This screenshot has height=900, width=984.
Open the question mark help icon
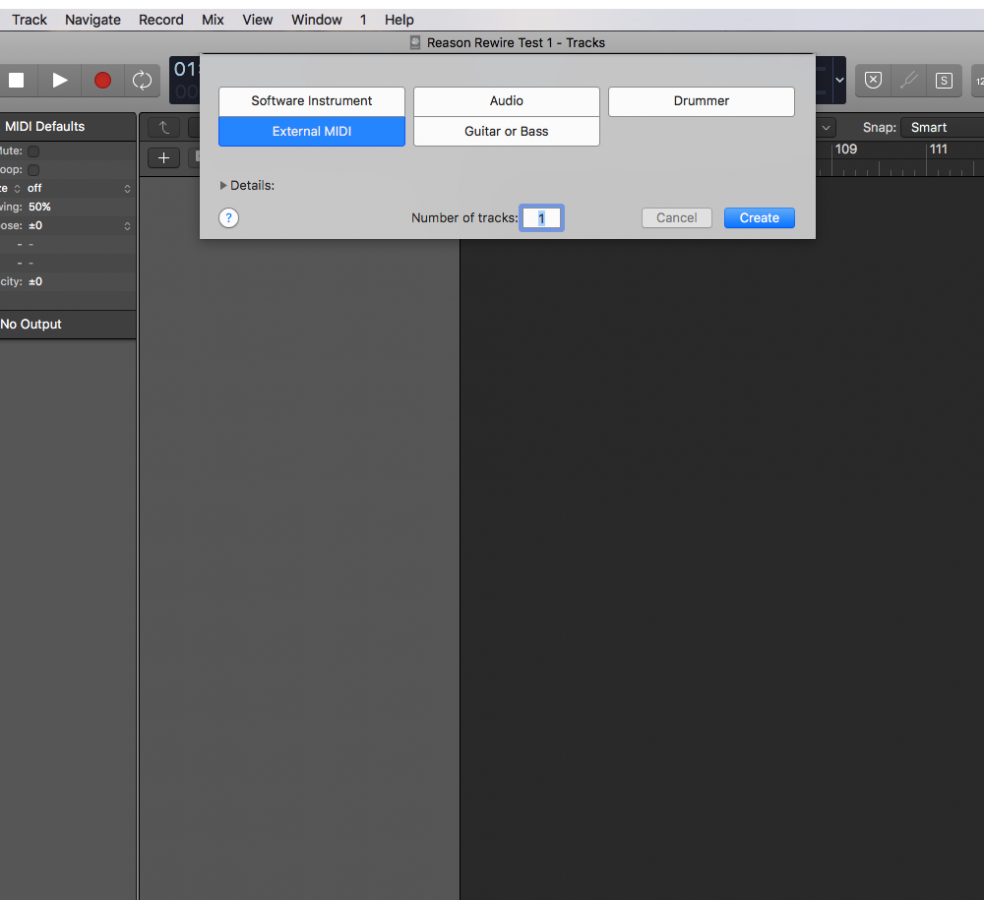point(229,218)
